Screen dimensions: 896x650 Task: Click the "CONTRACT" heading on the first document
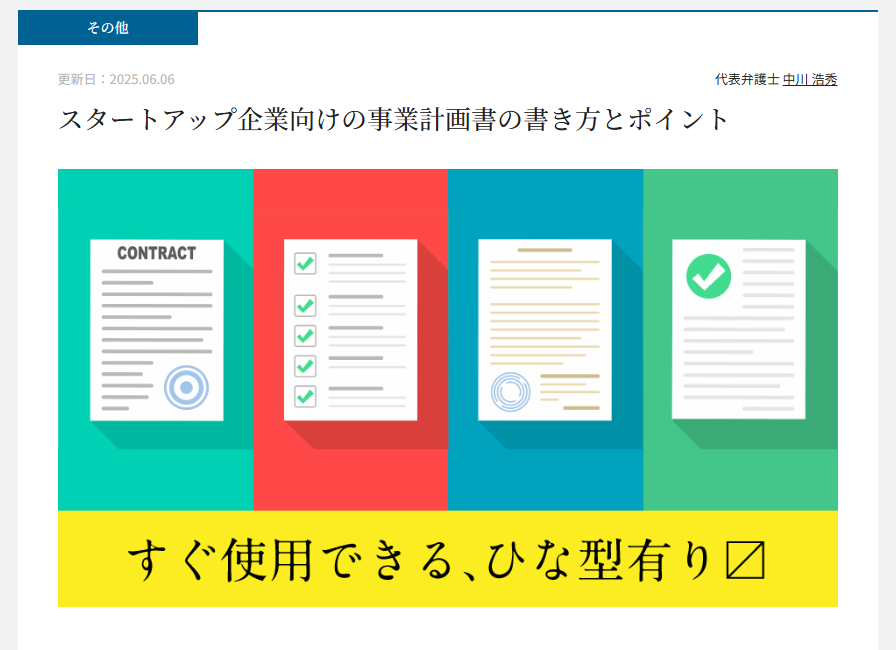point(156,254)
